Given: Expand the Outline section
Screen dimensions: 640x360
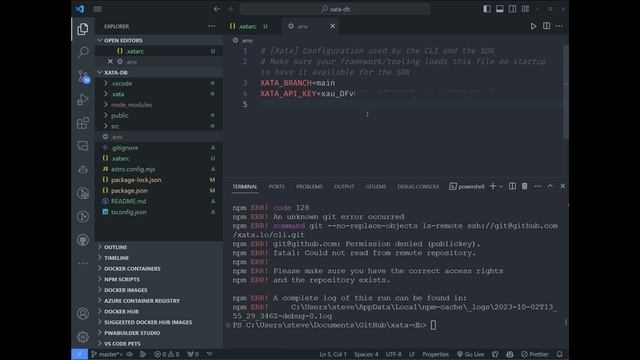Looking at the screenshot, I should tap(100, 247).
